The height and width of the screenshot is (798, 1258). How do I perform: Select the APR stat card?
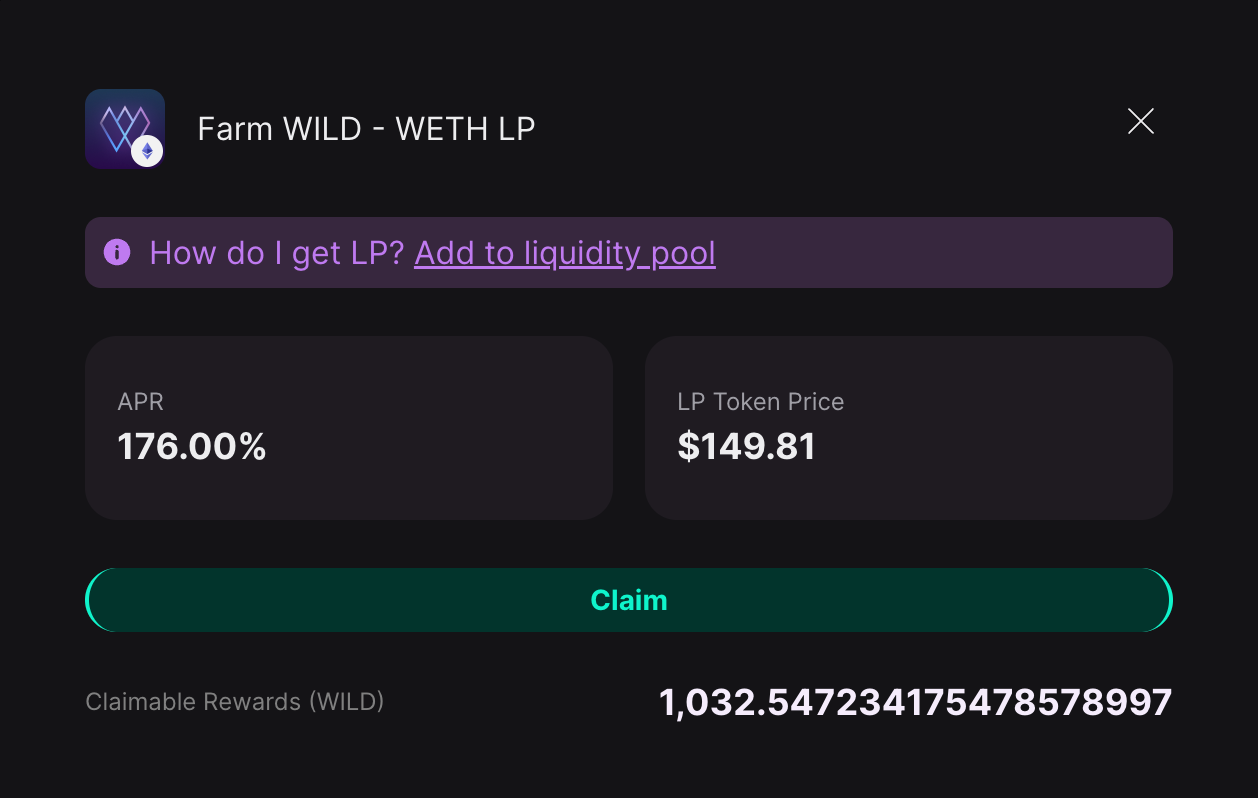click(348, 427)
